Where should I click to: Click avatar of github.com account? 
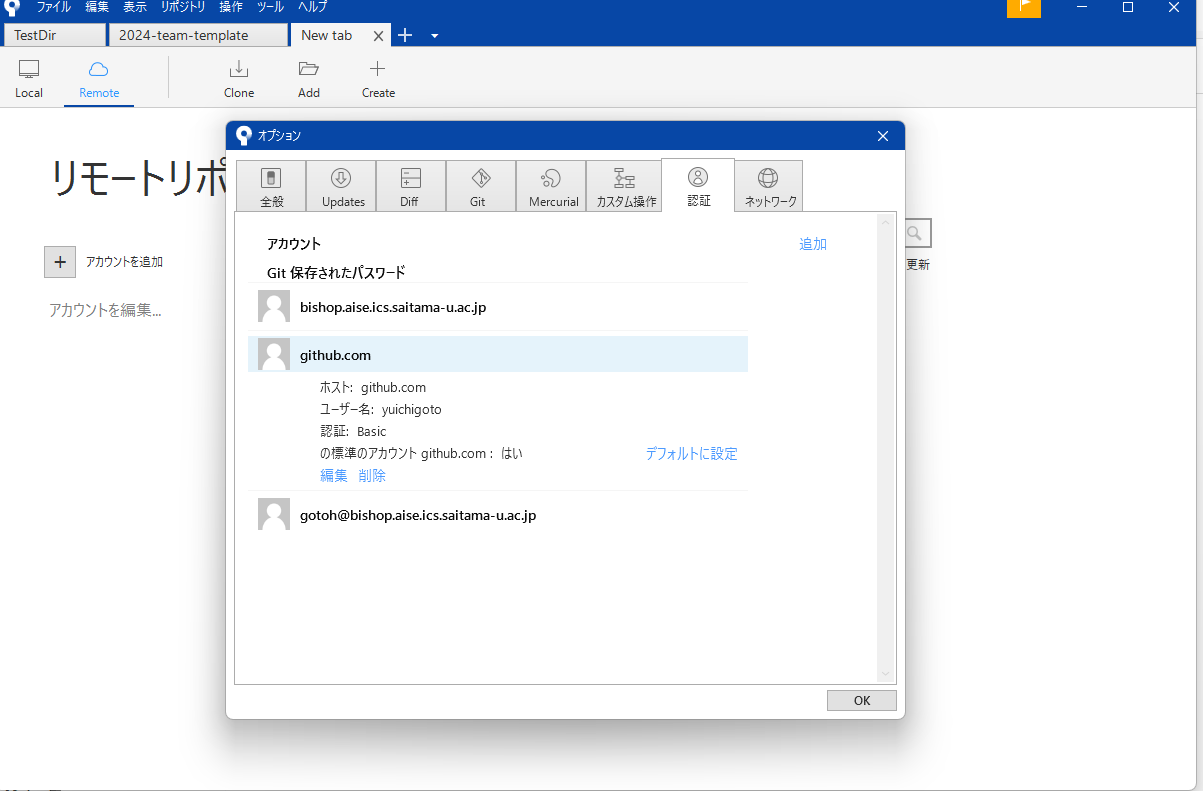click(x=274, y=354)
